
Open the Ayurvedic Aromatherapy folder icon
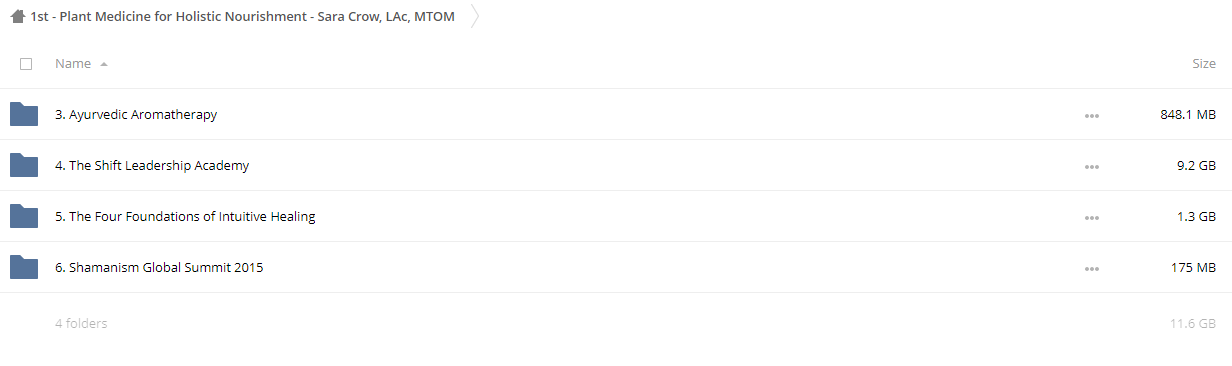click(24, 114)
